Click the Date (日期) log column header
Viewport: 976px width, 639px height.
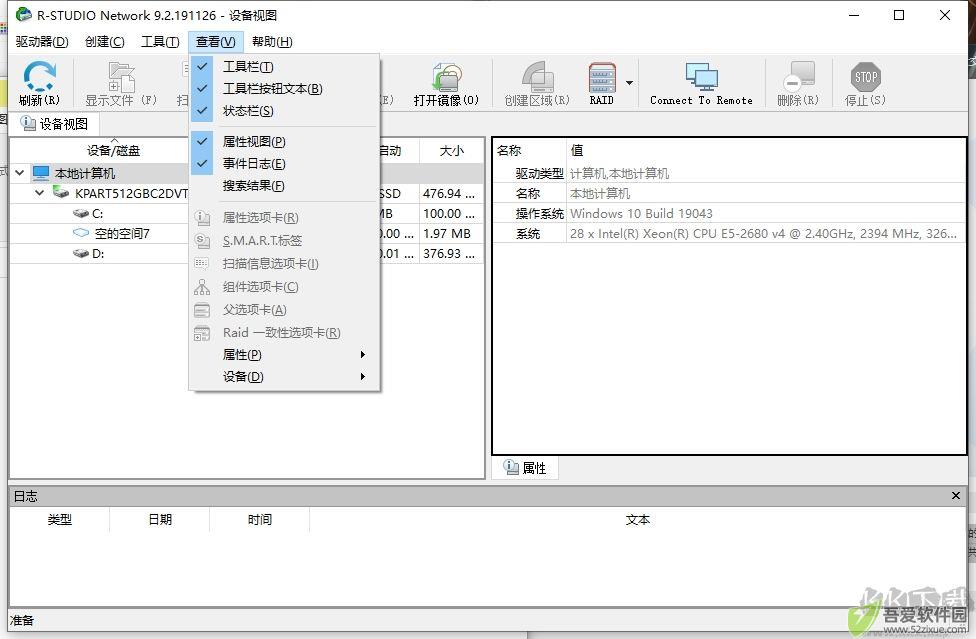(x=160, y=520)
